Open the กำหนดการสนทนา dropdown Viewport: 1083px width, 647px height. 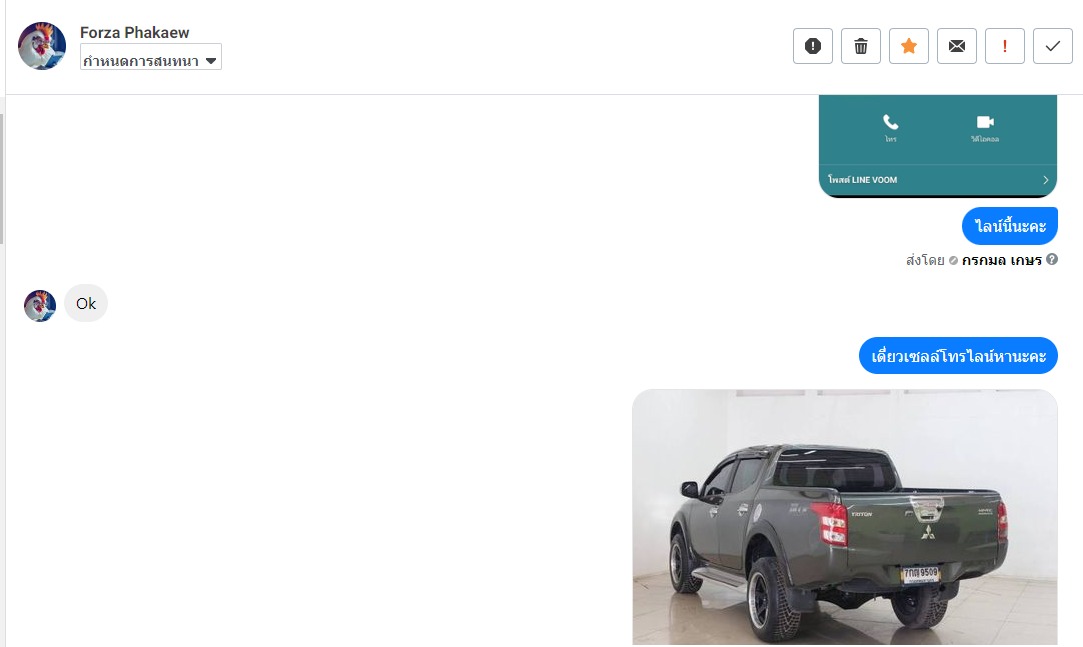[151, 61]
